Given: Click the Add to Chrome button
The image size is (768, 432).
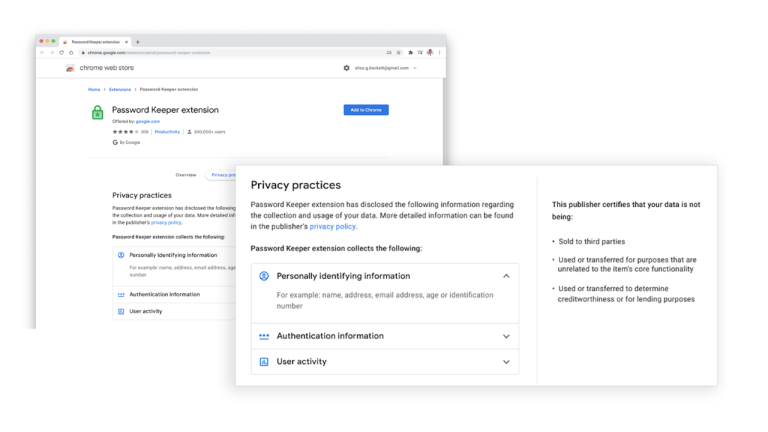Looking at the screenshot, I should point(366,110).
